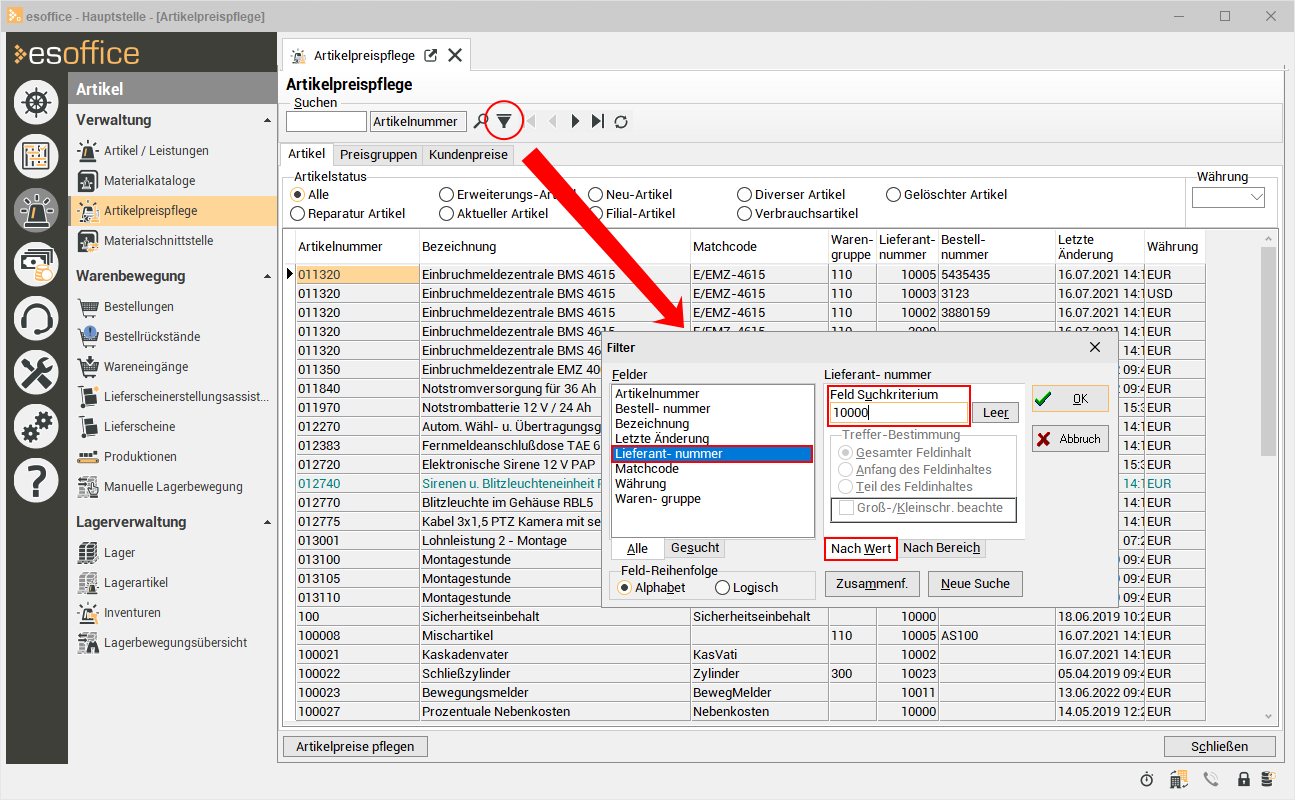
Task: Switch to Gesucht tab in Filter
Action: click(x=694, y=549)
